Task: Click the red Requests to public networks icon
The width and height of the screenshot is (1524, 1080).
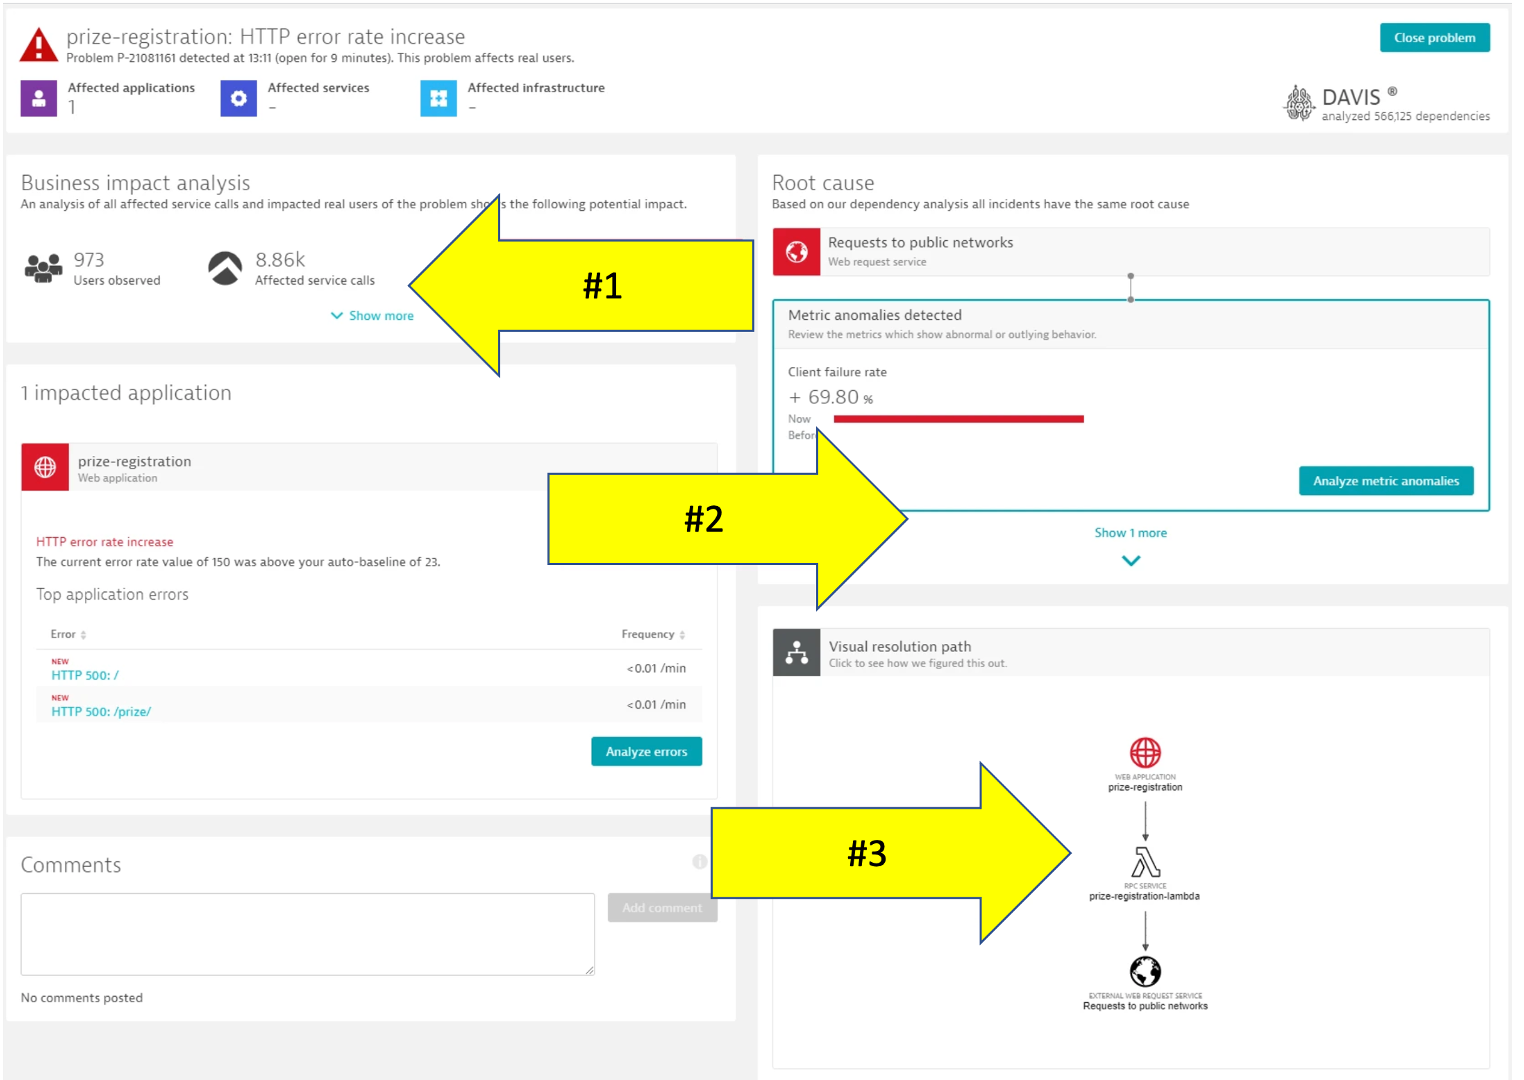Action: [x=797, y=252]
